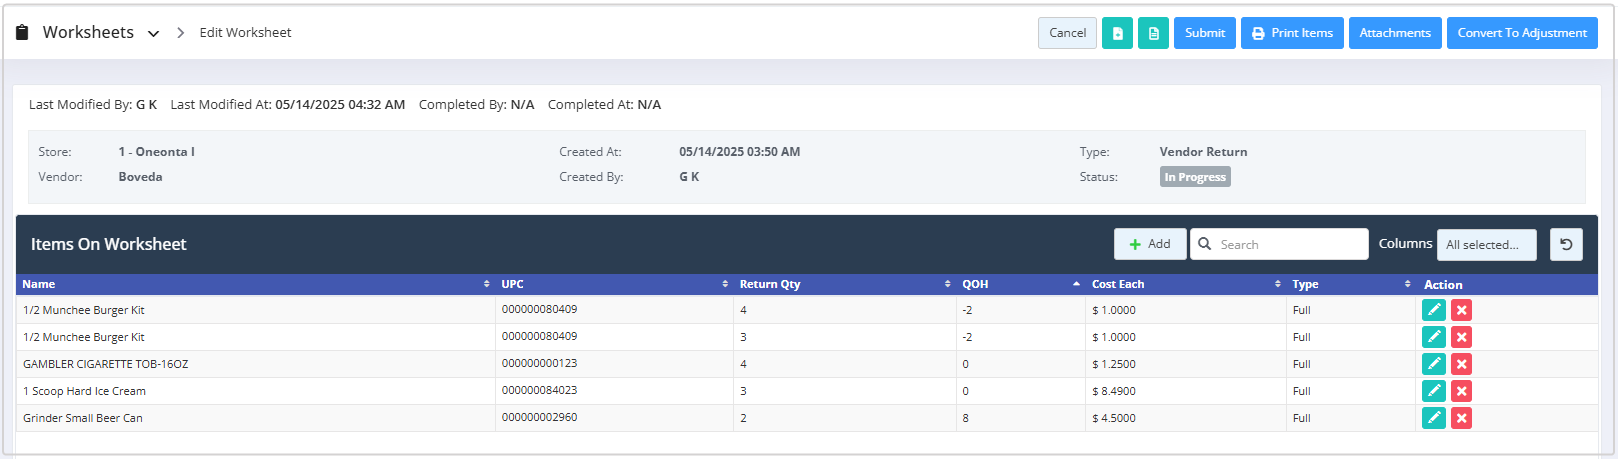This screenshot has height=459, width=1618.
Task: Click the Add item button
Action: pos(1150,244)
